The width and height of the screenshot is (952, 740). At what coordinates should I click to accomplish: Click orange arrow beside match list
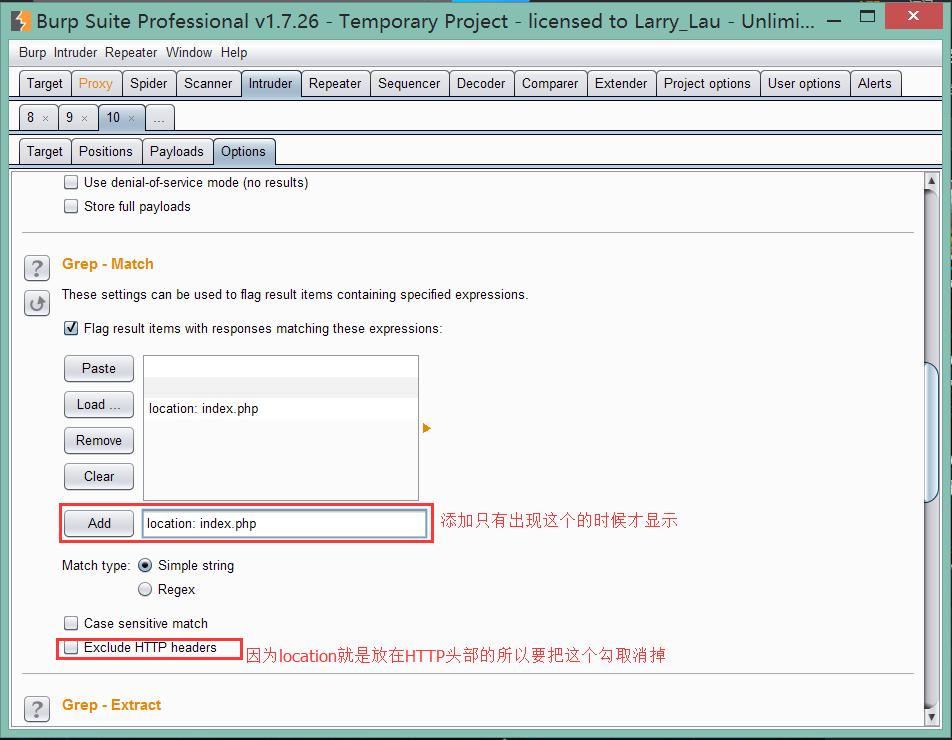(427, 428)
